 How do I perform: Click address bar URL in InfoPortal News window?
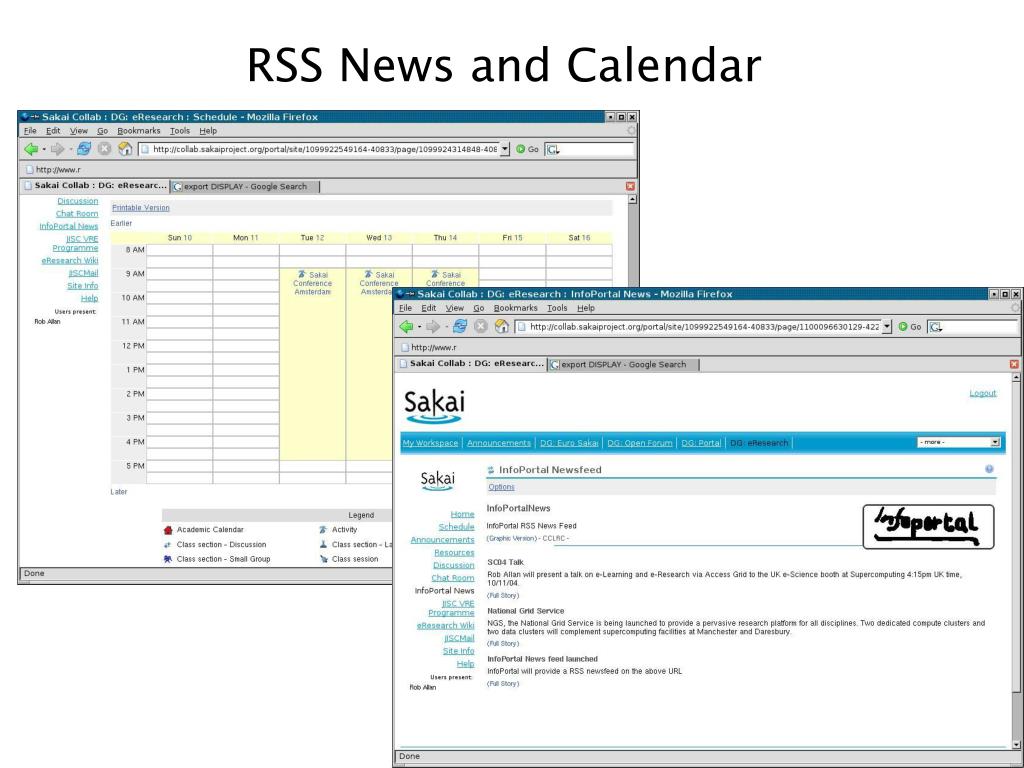(704, 327)
